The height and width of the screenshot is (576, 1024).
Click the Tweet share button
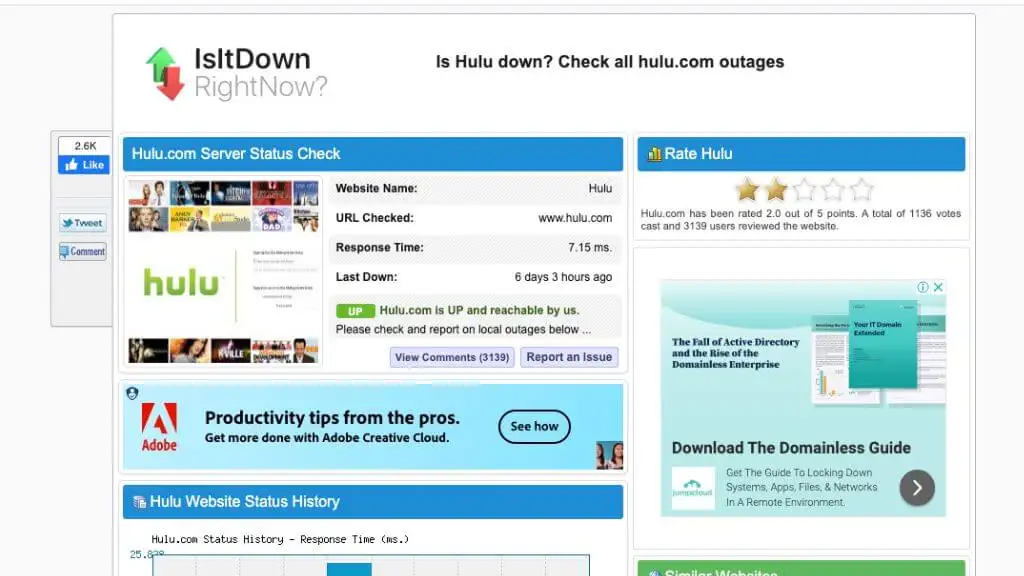click(x=83, y=223)
